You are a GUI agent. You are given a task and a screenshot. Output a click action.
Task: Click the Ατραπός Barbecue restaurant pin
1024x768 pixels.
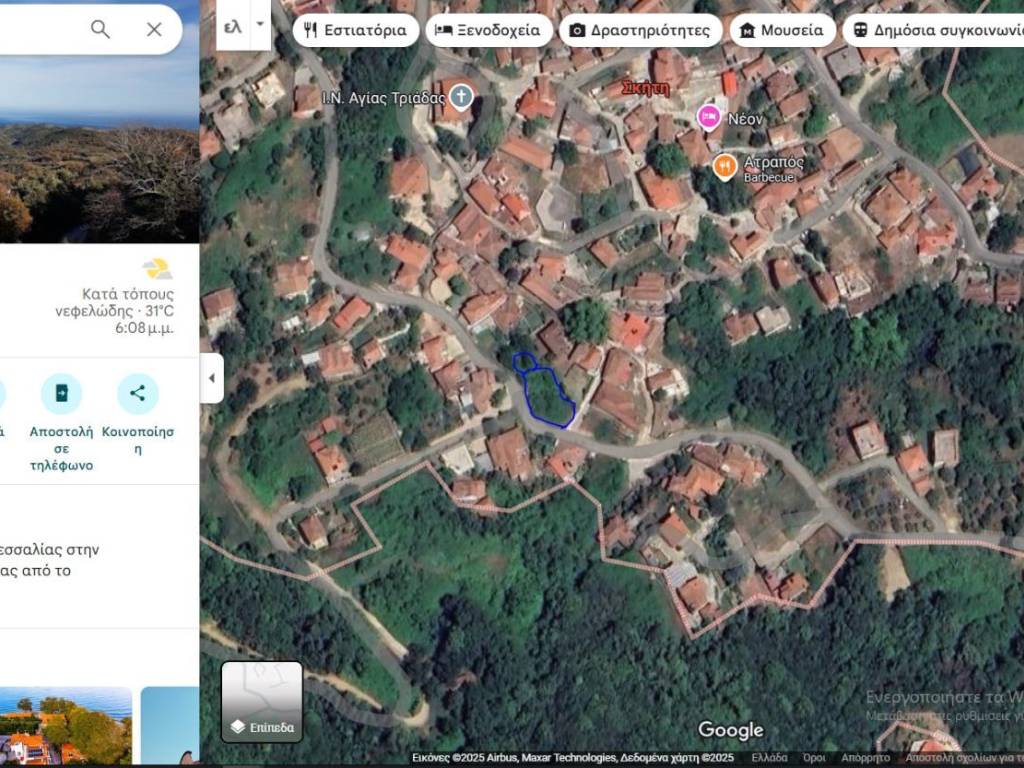(725, 166)
